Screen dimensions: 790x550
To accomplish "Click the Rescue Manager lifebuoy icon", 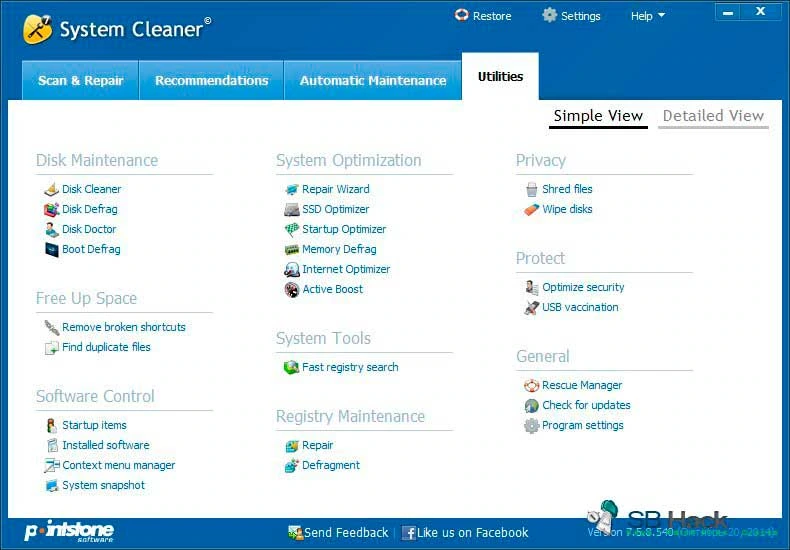I will click(x=532, y=386).
